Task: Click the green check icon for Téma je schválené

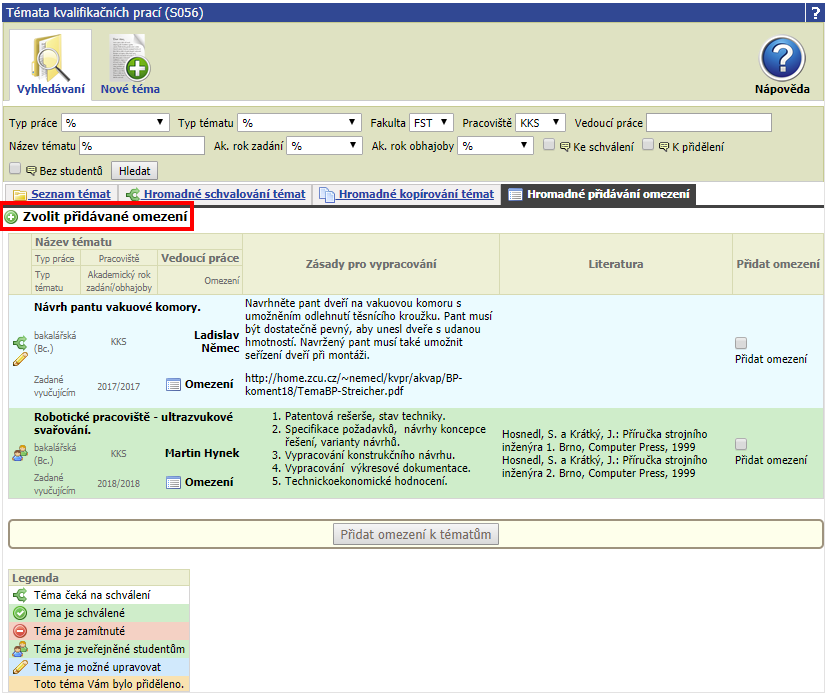Action: point(20,613)
